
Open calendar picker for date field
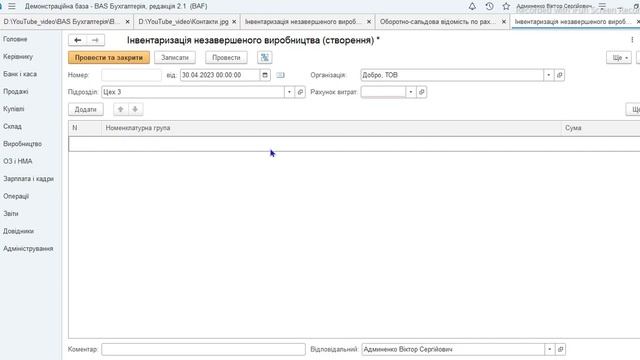(x=265, y=75)
